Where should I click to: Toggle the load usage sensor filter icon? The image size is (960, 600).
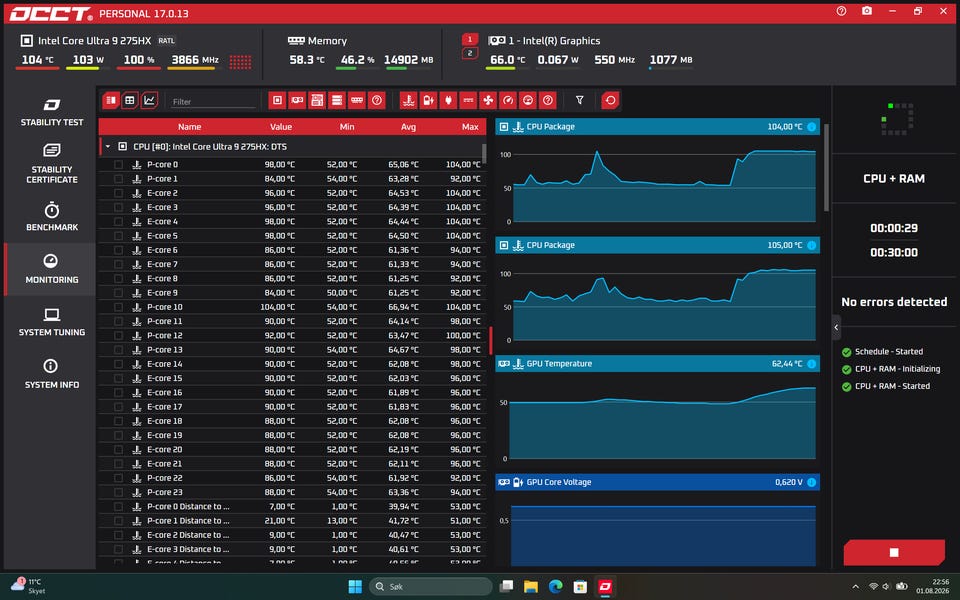pyautogui.click(x=528, y=100)
